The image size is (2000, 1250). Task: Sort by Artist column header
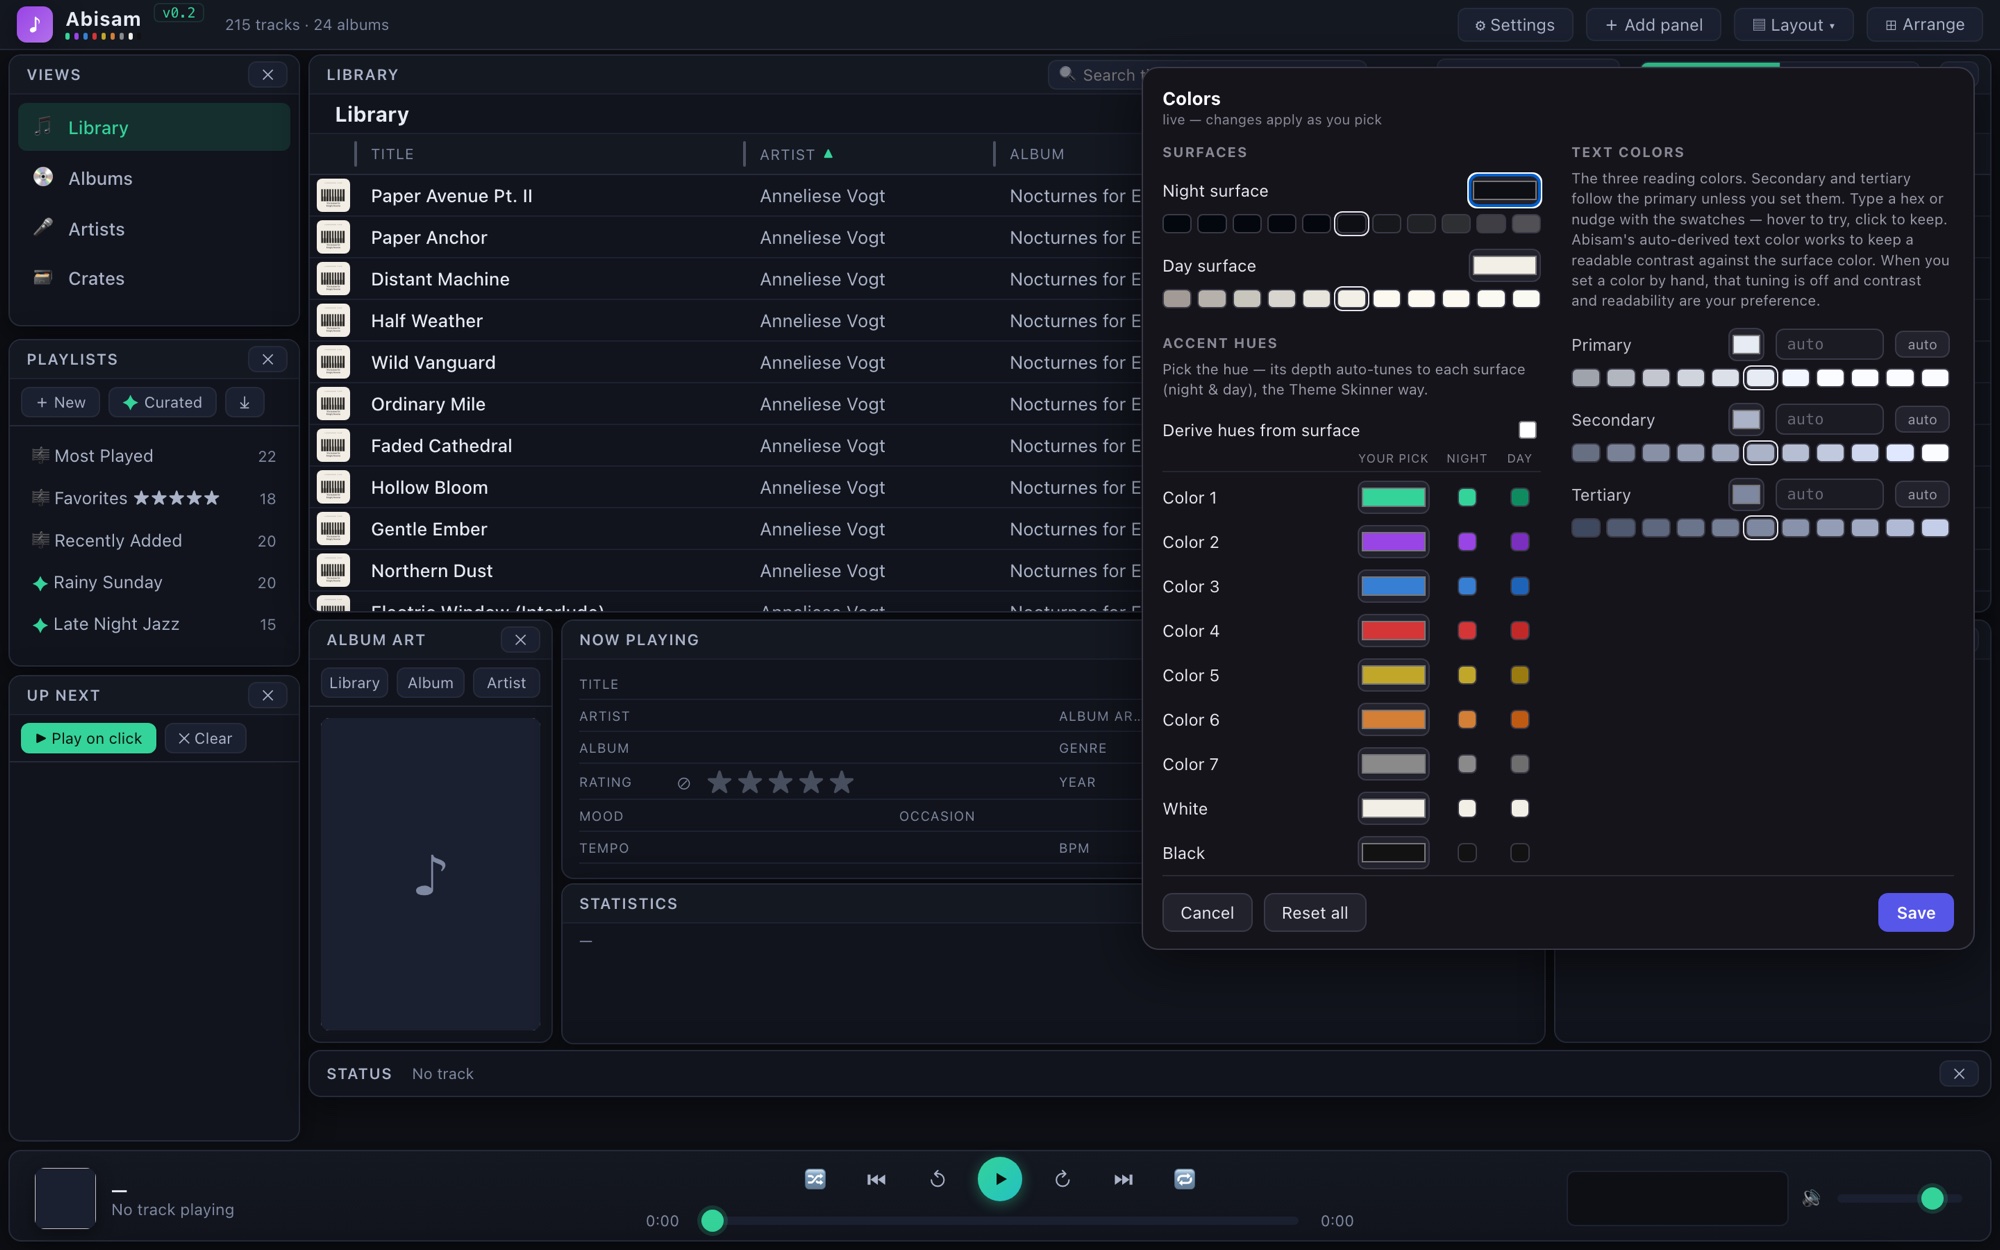(x=796, y=154)
